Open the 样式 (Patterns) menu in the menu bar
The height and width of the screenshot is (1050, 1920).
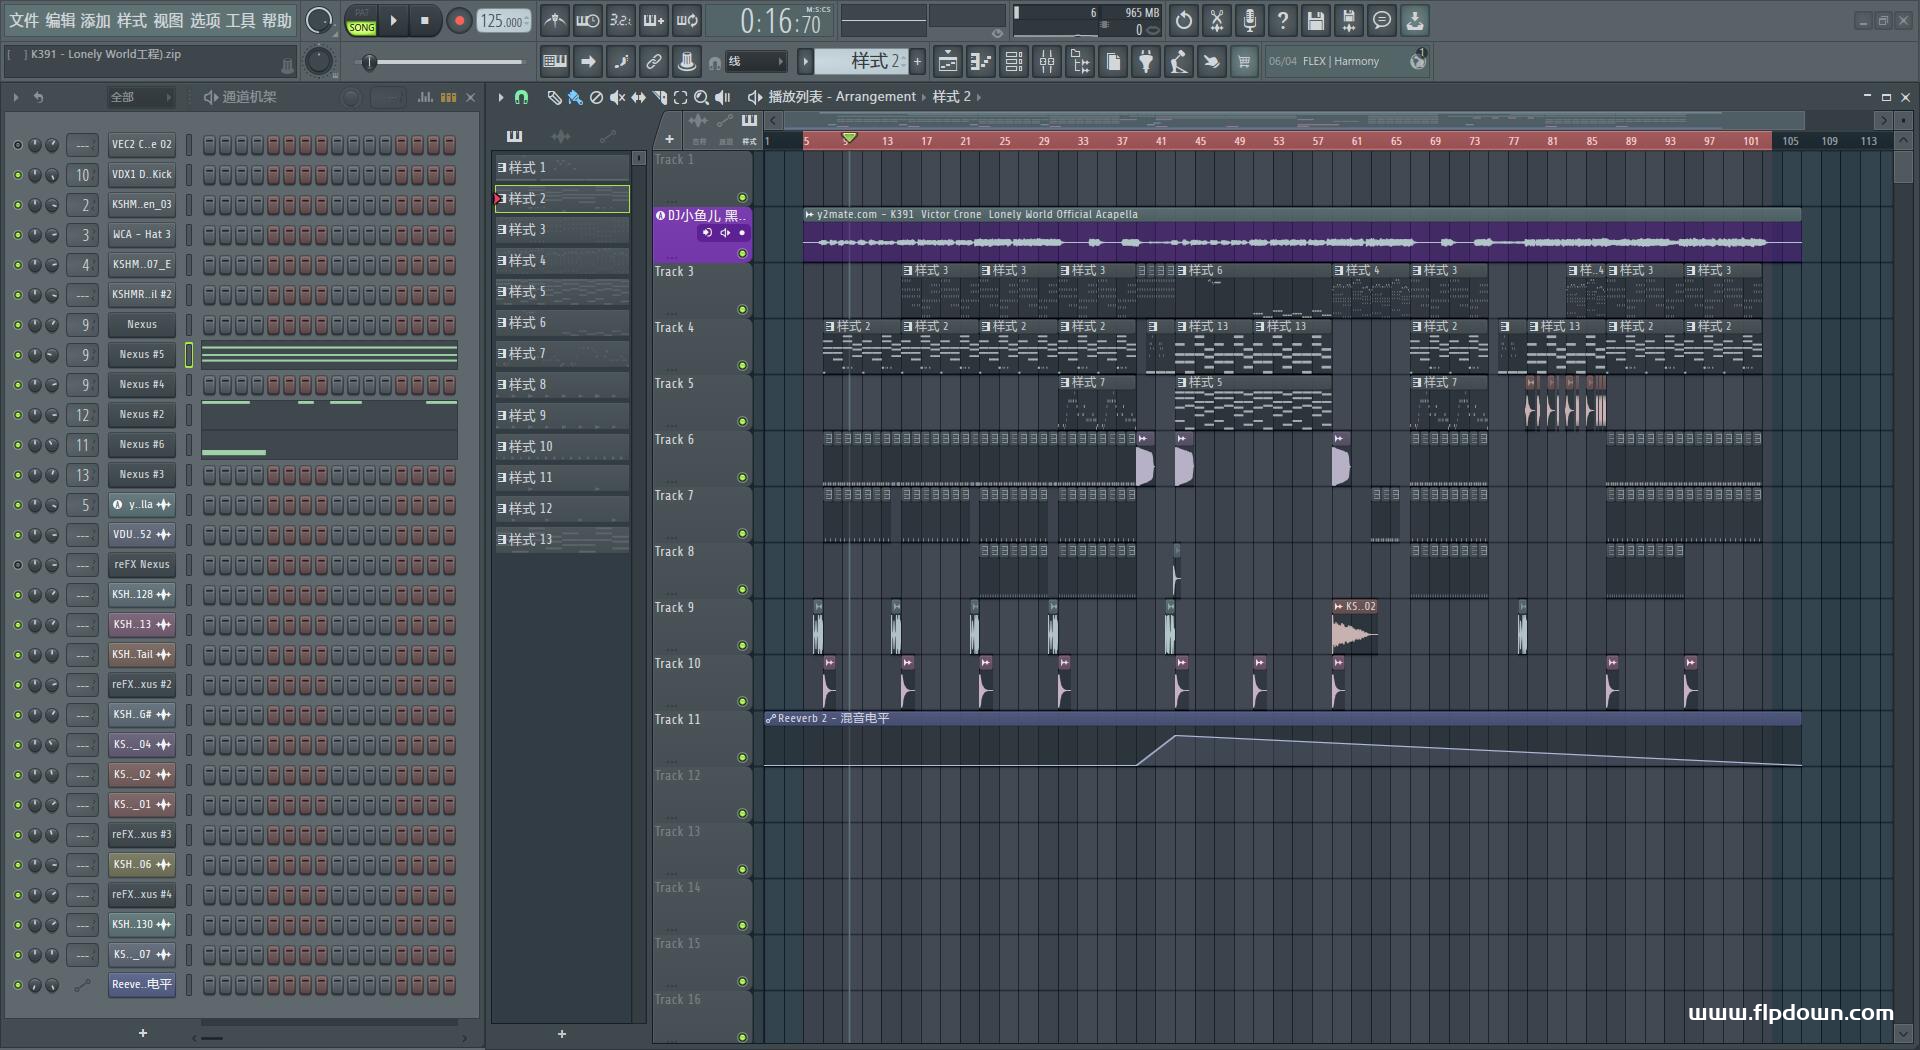click(x=132, y=20)
